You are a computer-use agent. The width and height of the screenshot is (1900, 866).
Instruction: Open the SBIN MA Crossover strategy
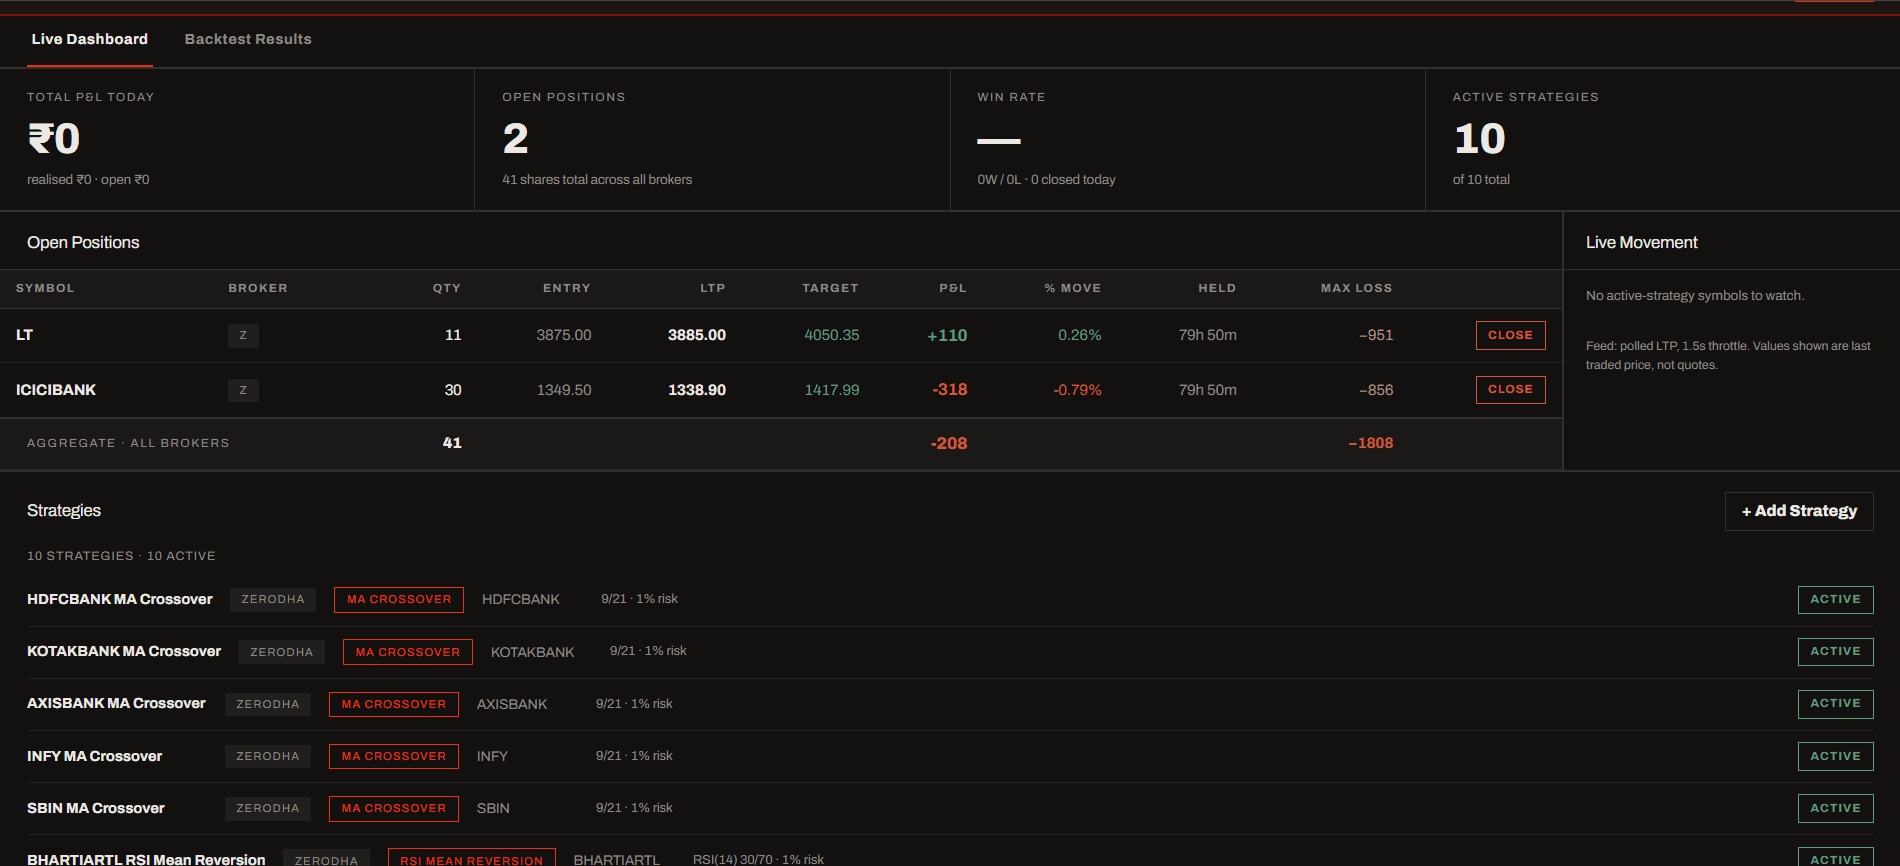coord(96,808)
